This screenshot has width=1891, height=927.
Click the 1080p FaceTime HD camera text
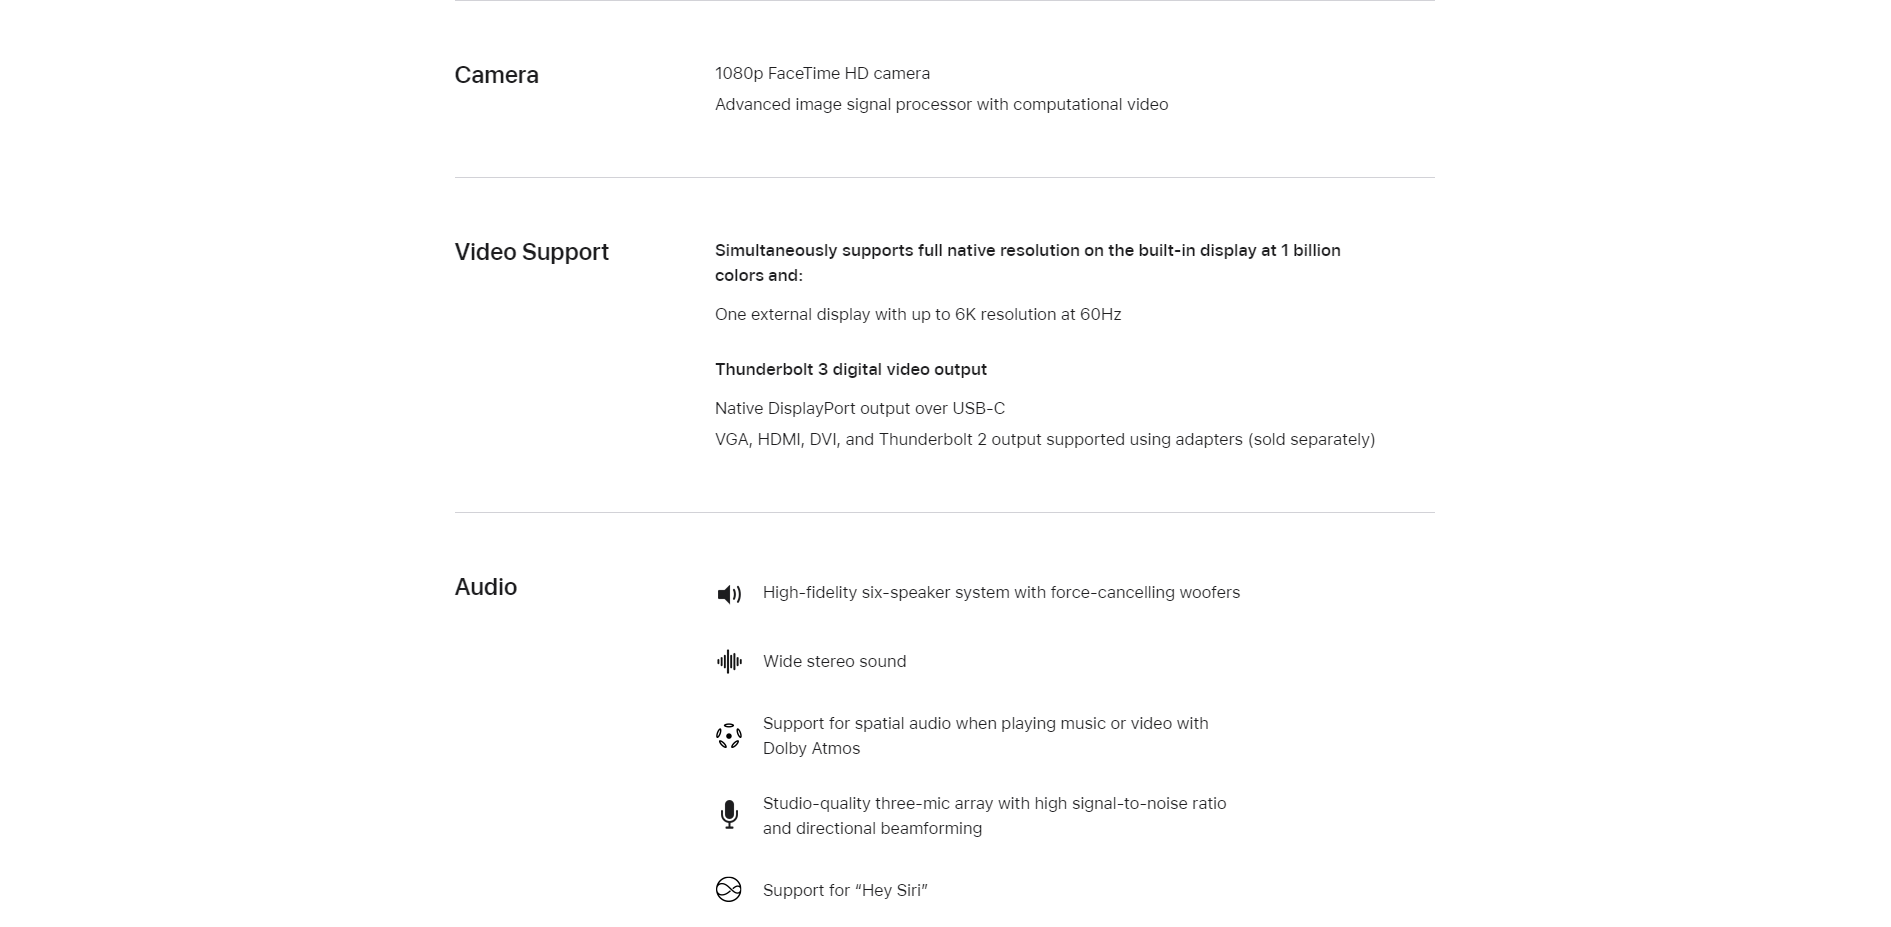[822, 73]
